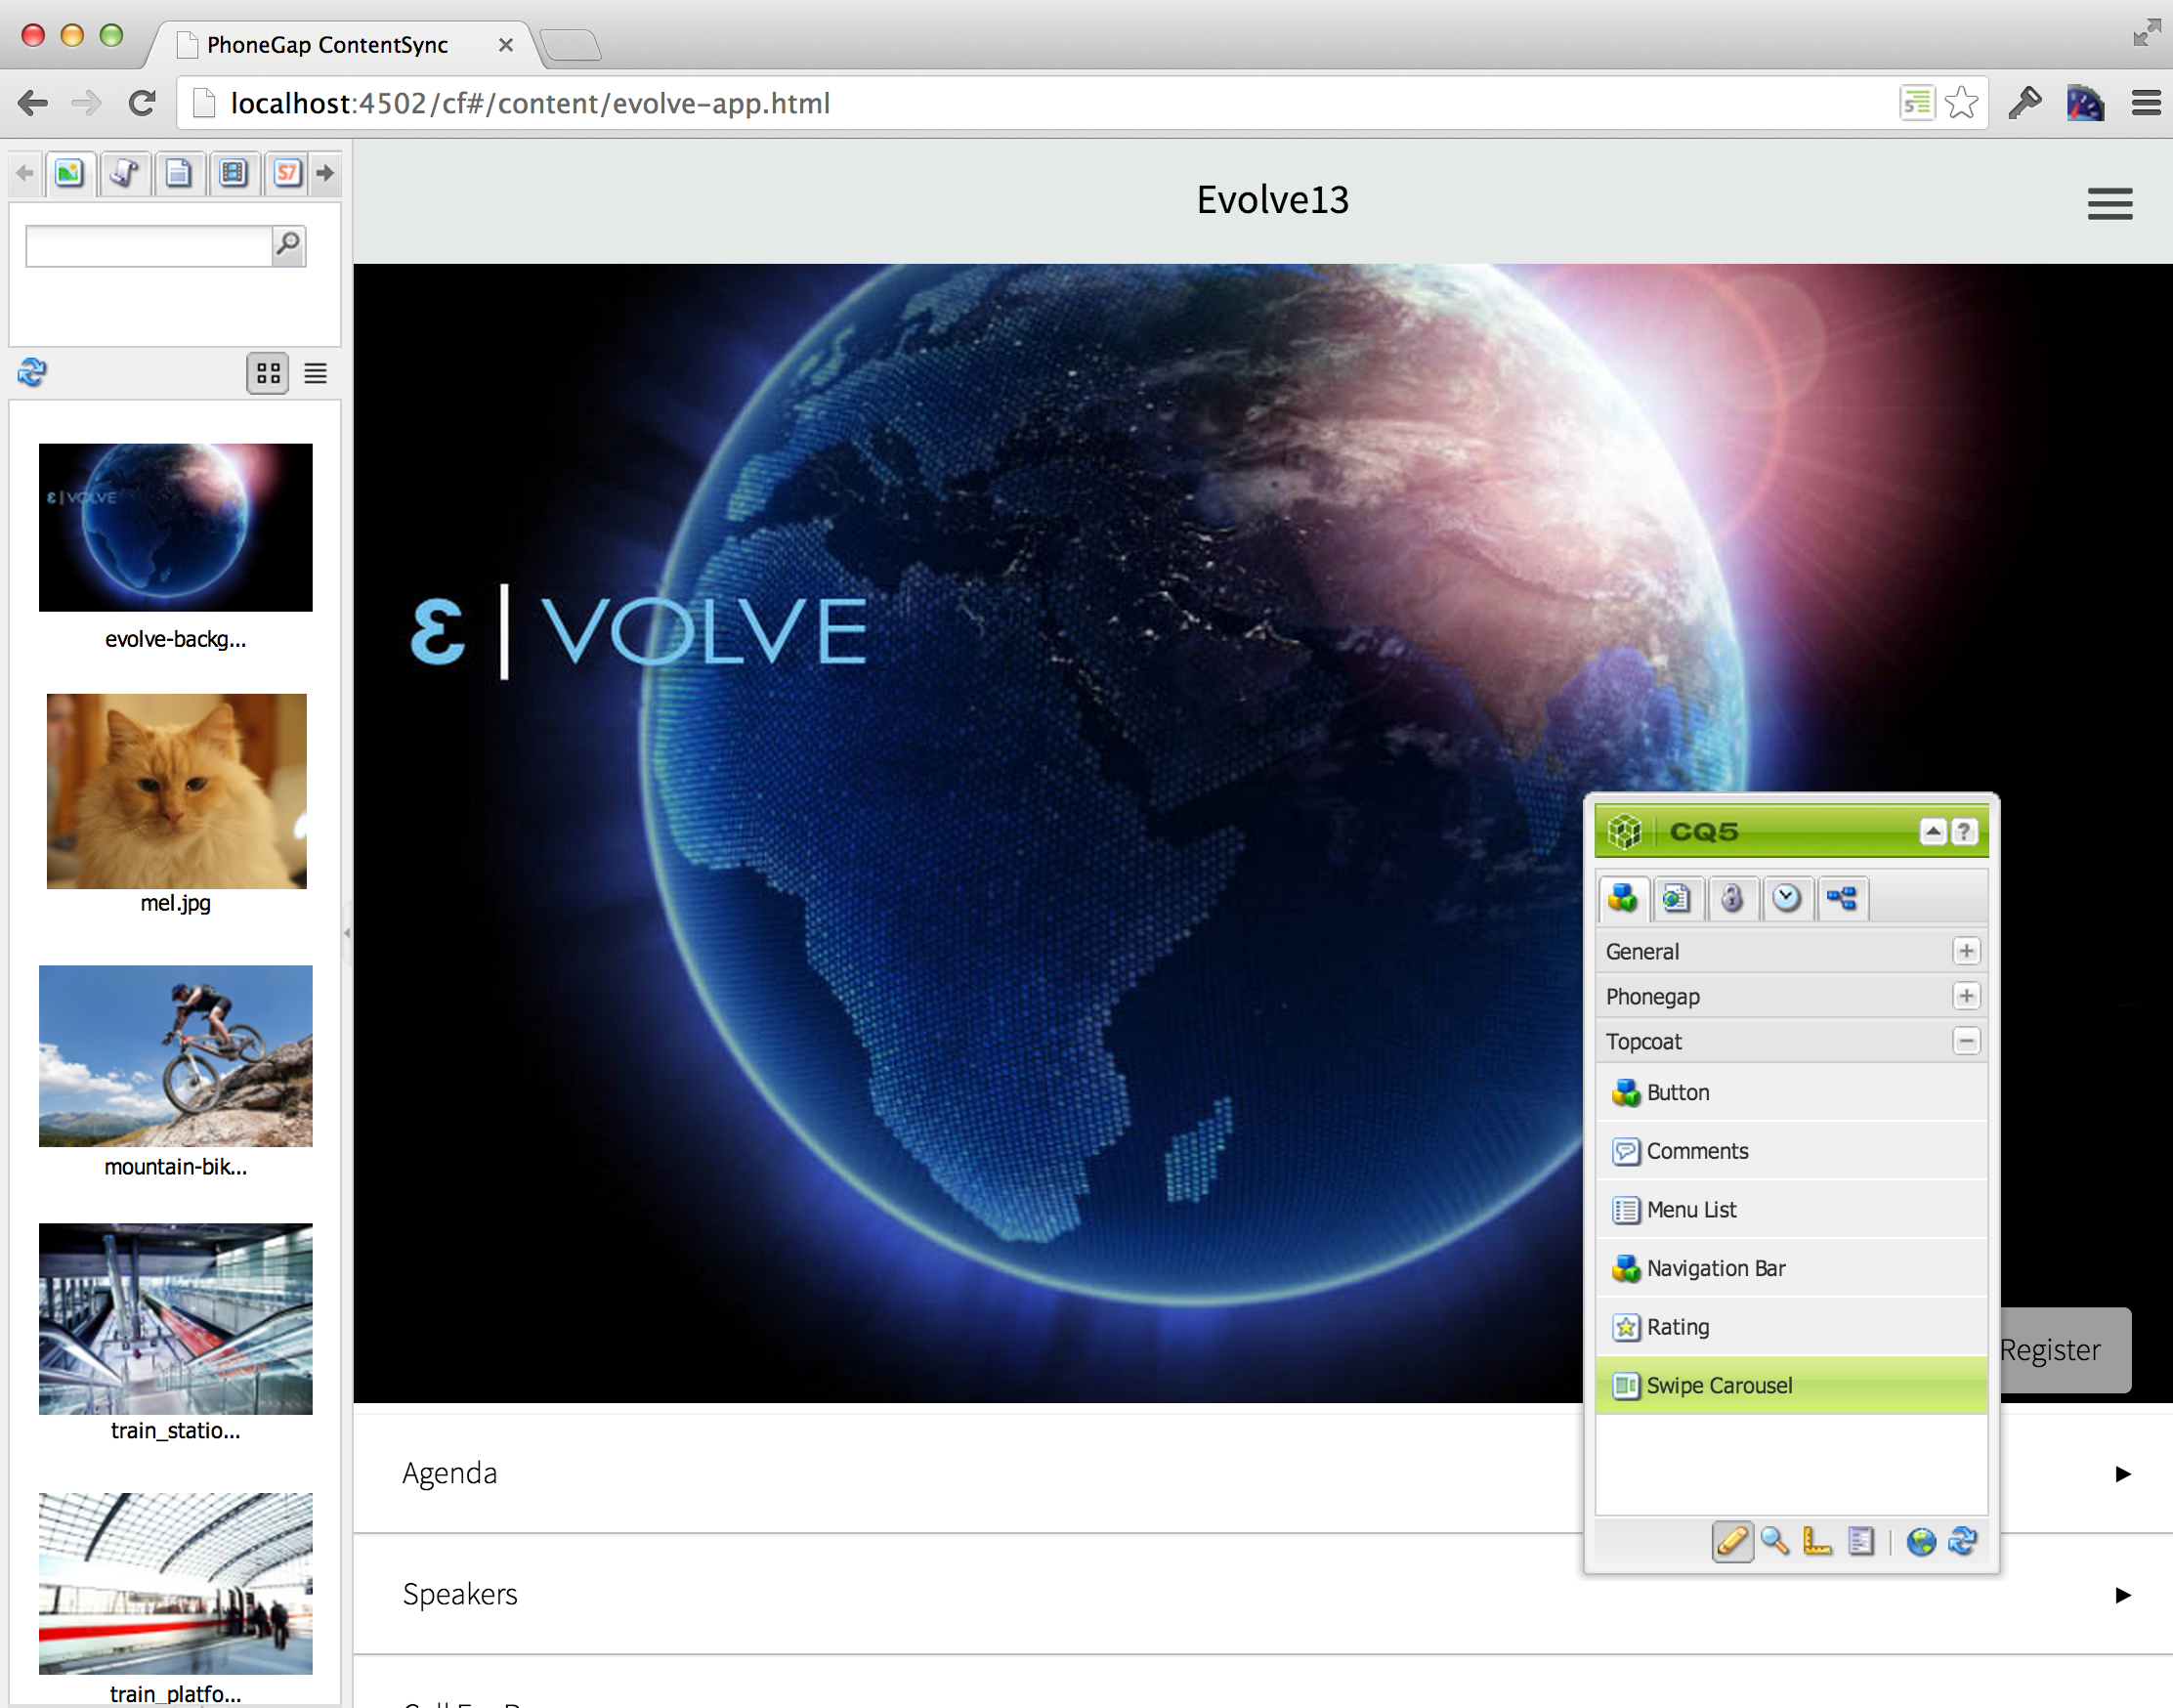Screen dimensions: 2173x1708
Task: Switch sidekick to Preview mode magnifier
Action: point(1775,1541)
